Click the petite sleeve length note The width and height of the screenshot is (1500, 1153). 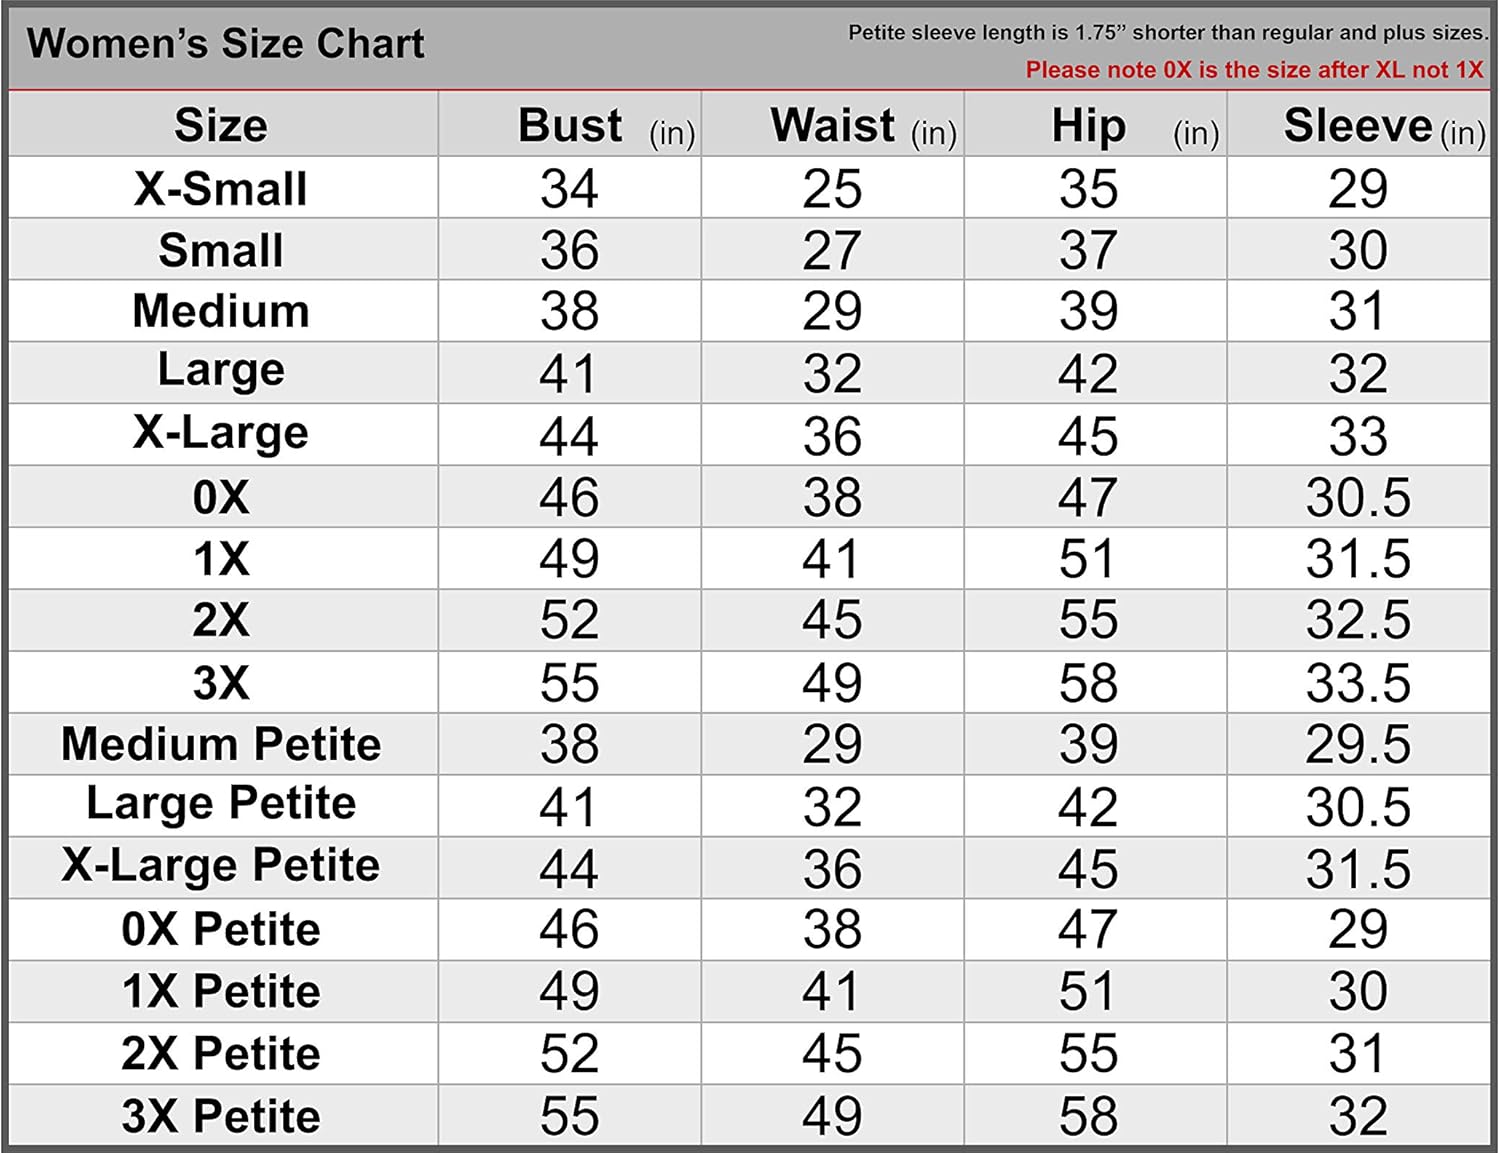click(x=1167, y=33)
